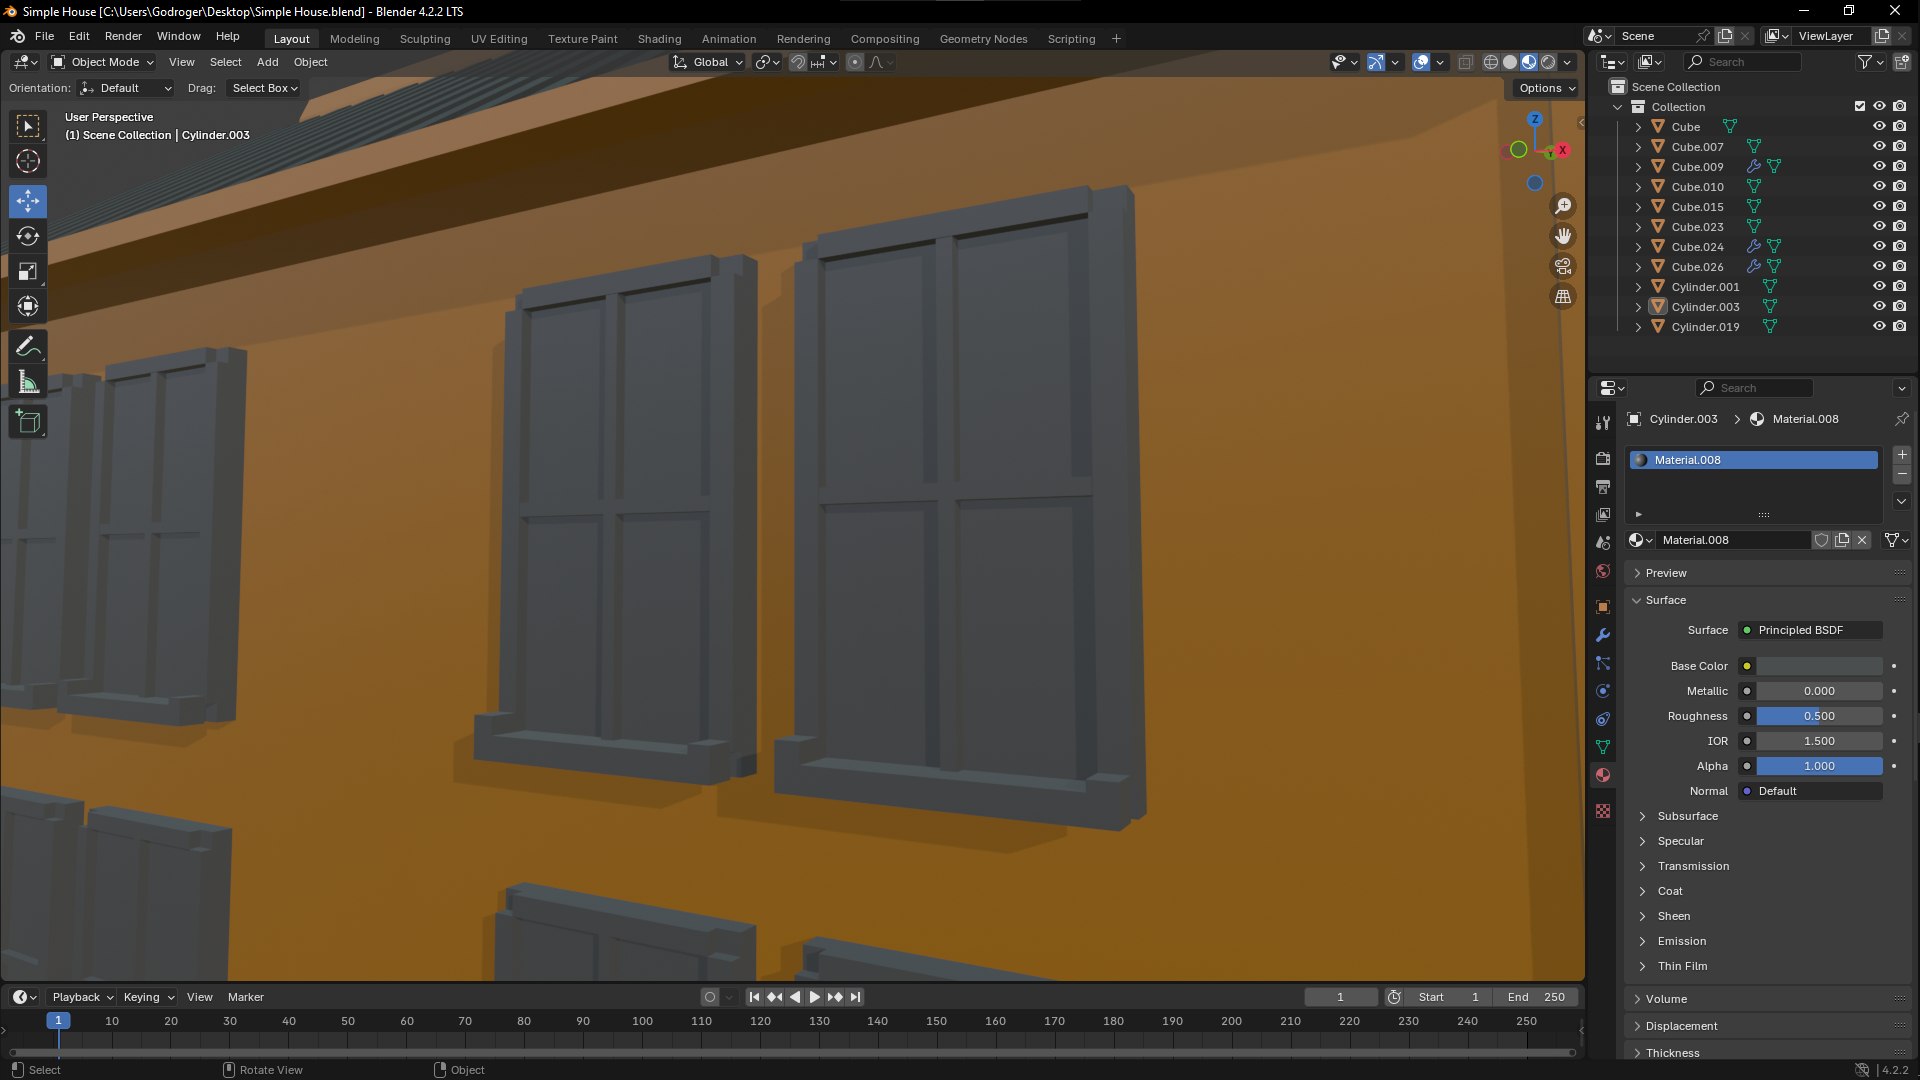Activate the Move tool

tap(28, 201)
